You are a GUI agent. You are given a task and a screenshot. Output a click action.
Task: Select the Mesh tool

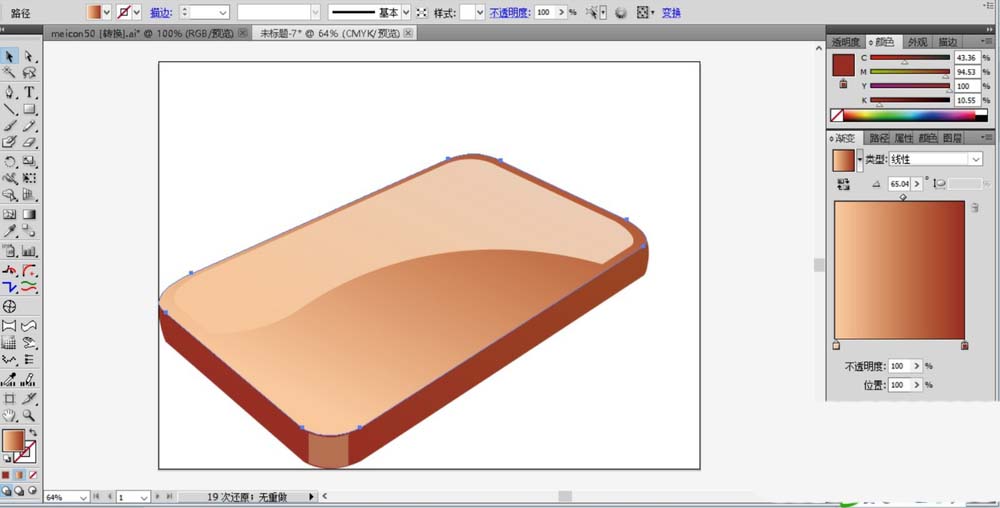pyautogui.click(x=10, y=215)
